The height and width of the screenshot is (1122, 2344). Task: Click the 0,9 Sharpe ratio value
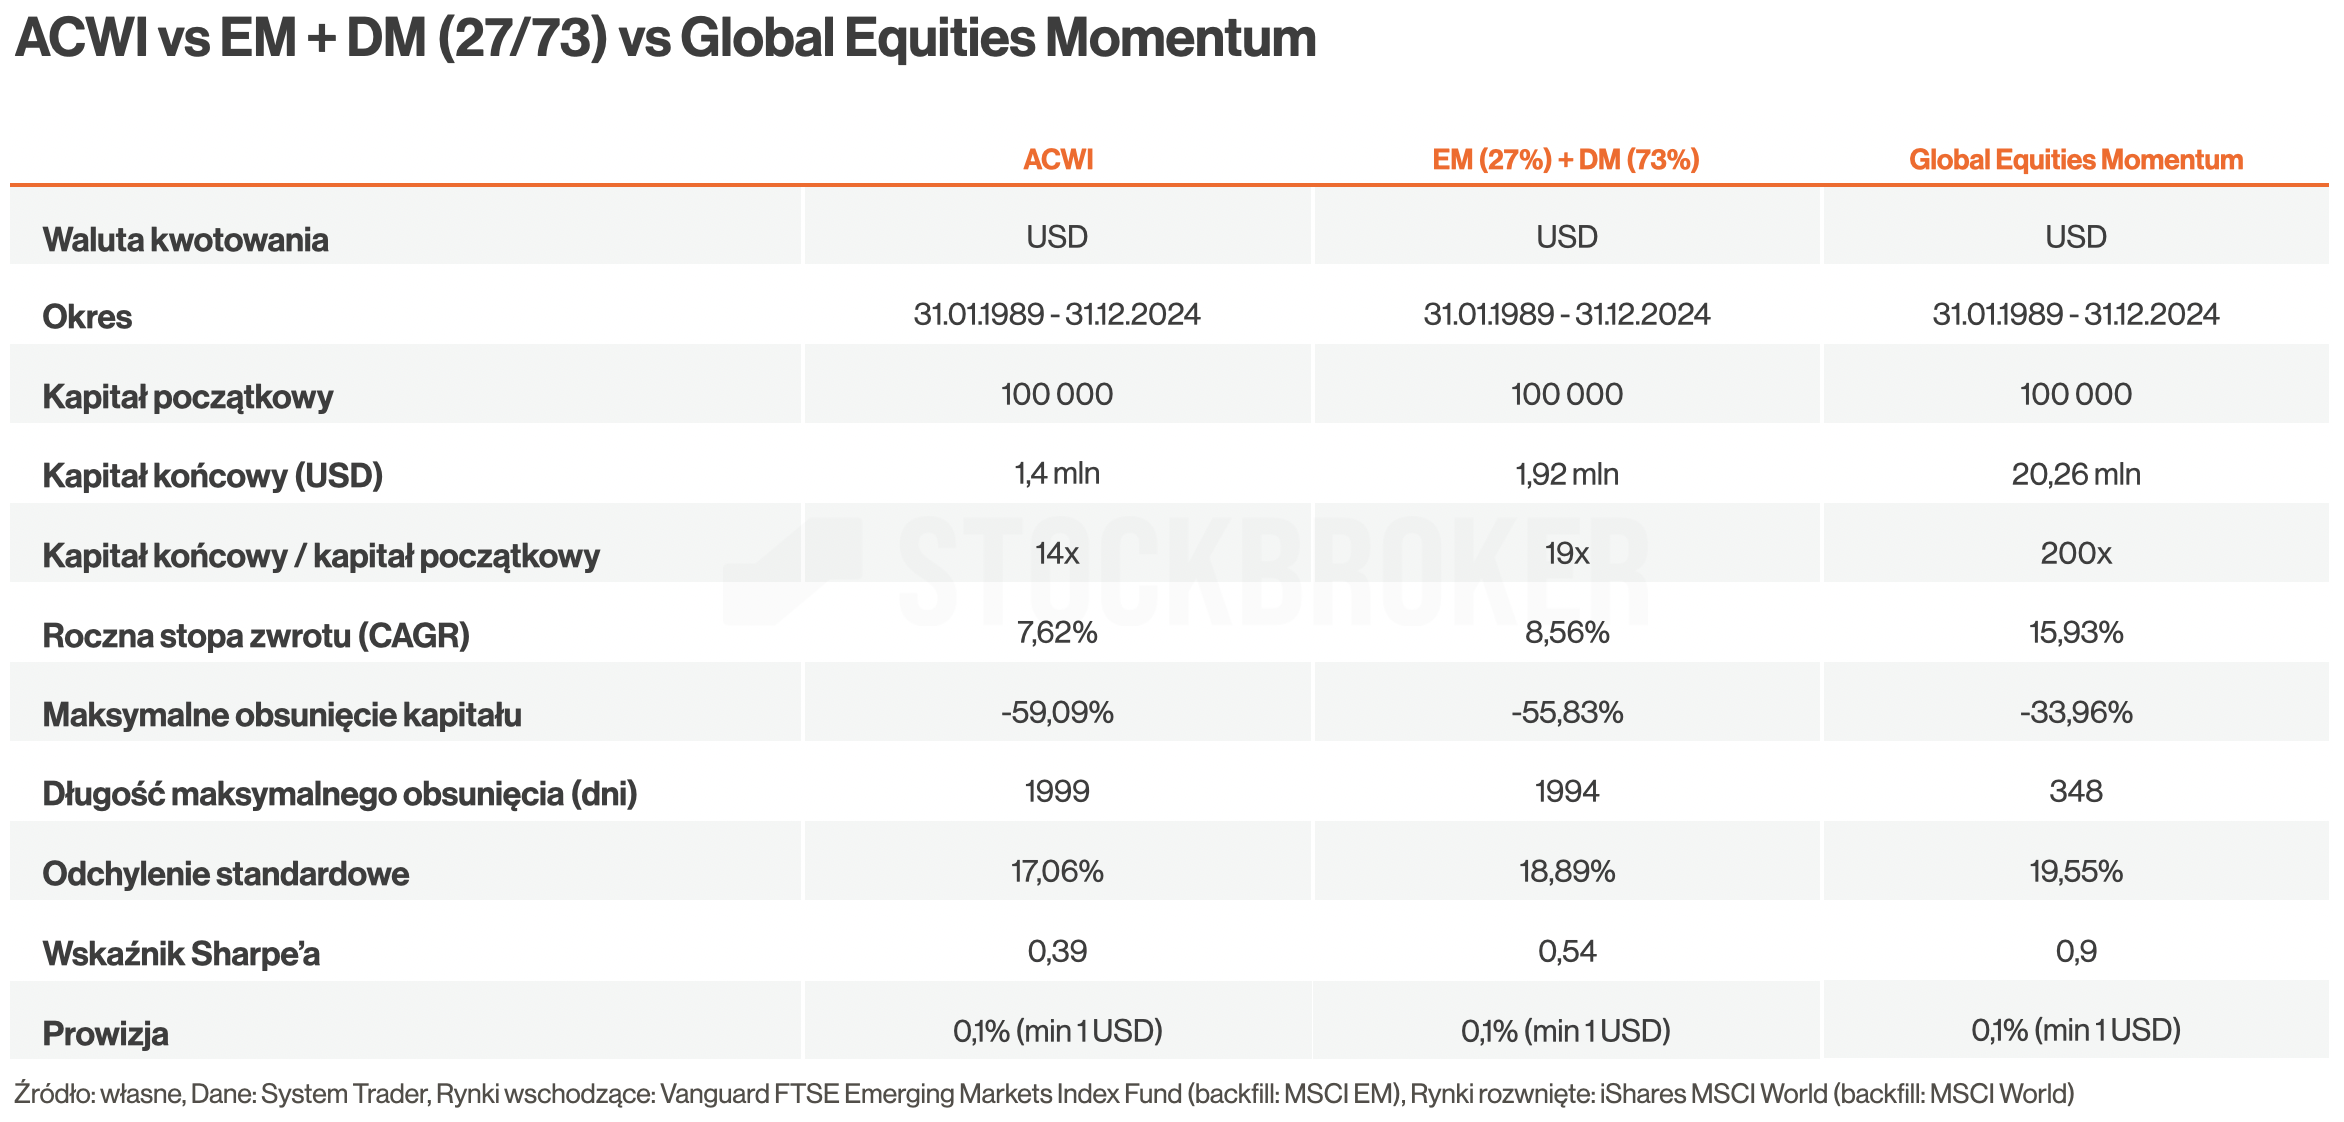coord(2075,951)
